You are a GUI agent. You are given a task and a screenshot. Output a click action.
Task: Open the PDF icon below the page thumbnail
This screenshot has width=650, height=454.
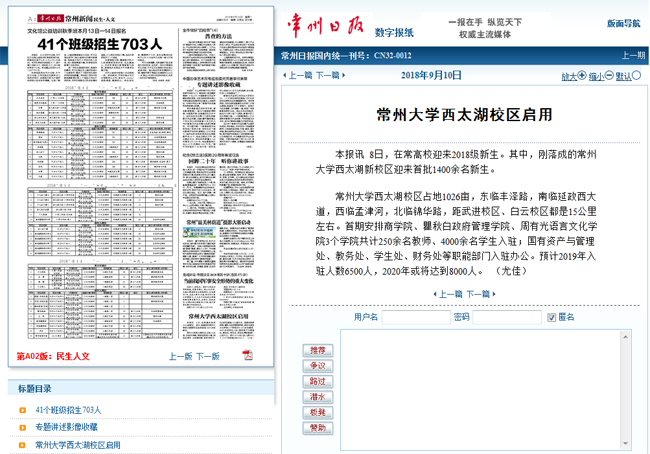coord(247,355)
